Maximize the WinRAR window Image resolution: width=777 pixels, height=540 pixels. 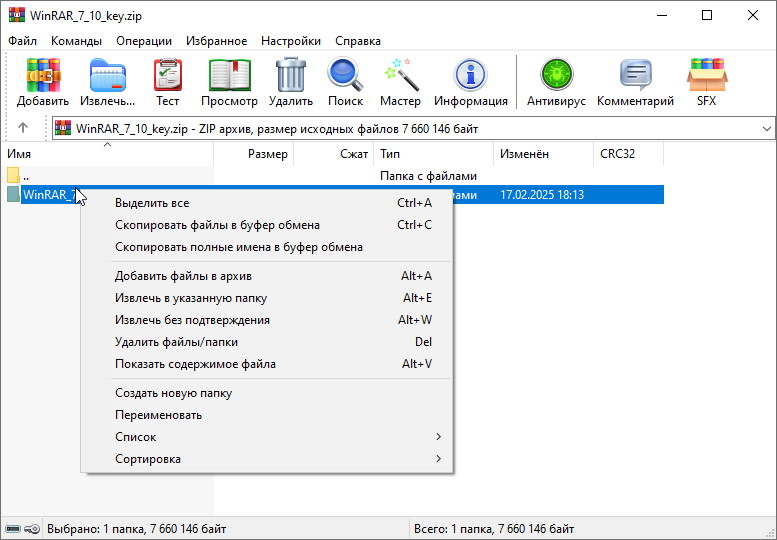(707, 15)
